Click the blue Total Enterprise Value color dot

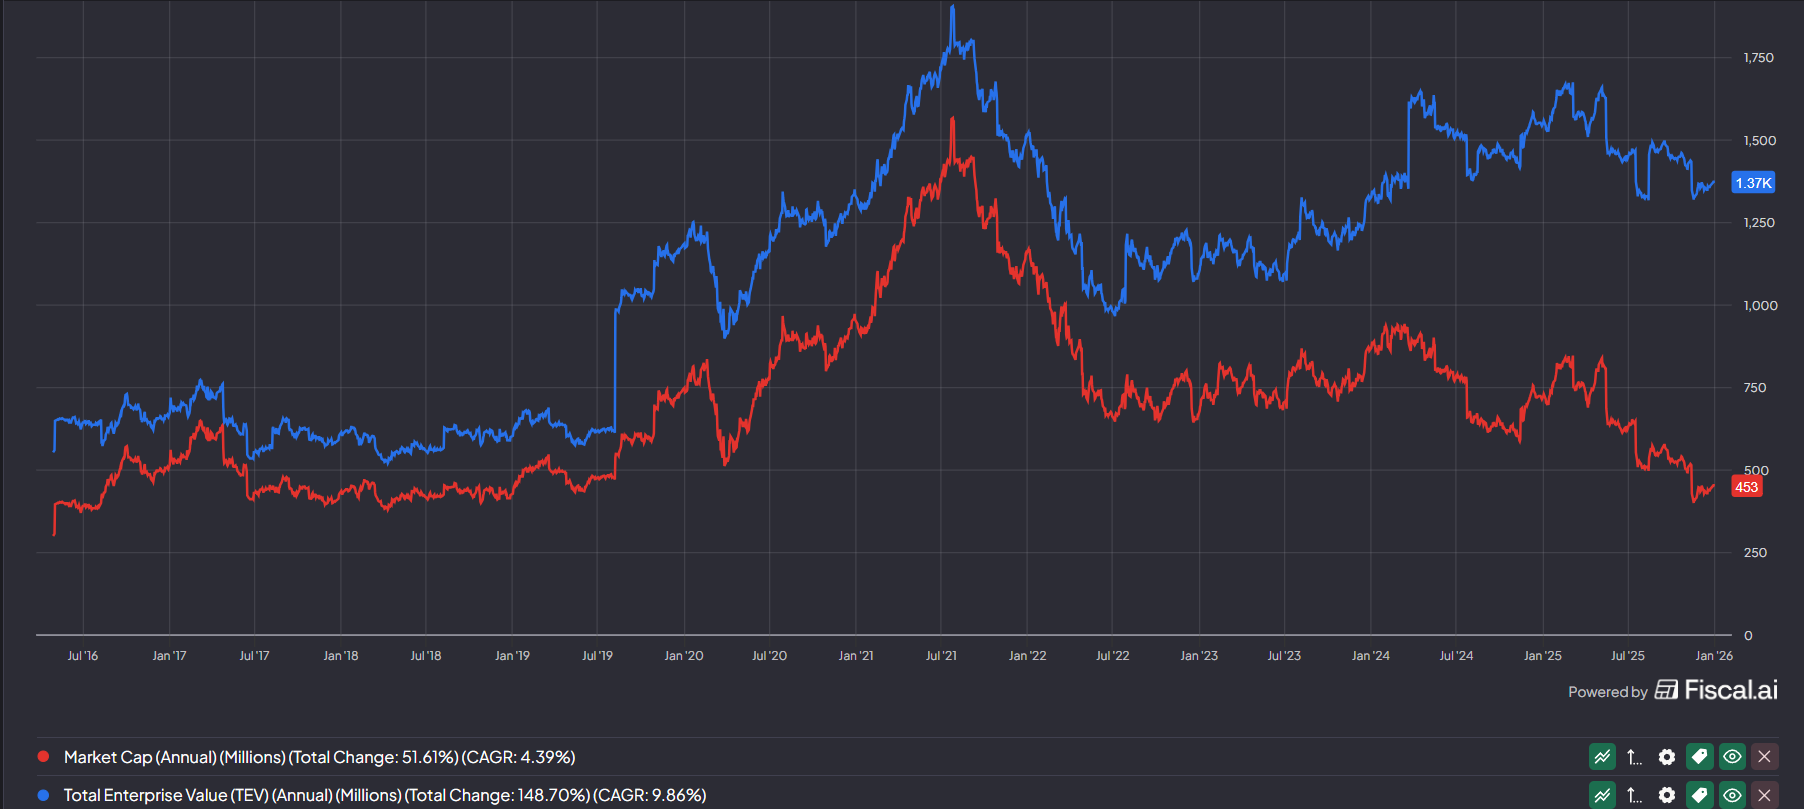43,795
